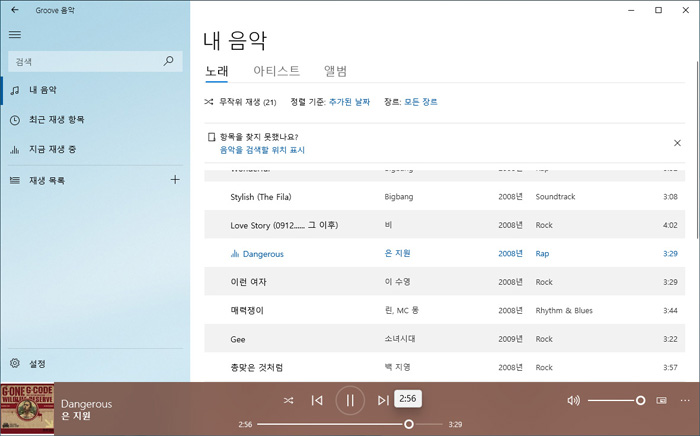700x436 pixels.
Task: Open more playback options ellipsis
Action: click(685, 400)
